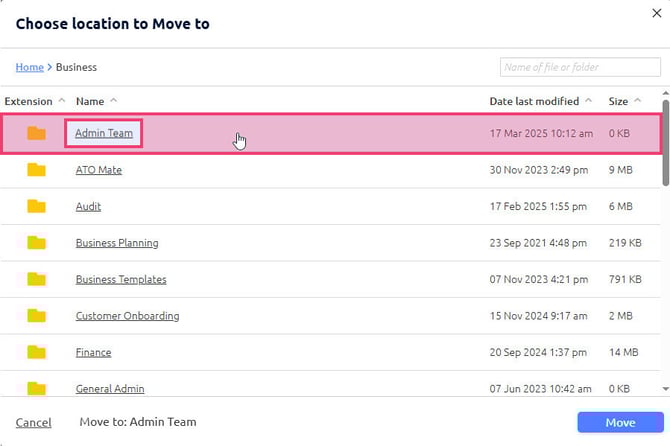This screenshot has width=670, height=446.
Task: Click the Move to: Admin Team label
Action: pos(138,422)
